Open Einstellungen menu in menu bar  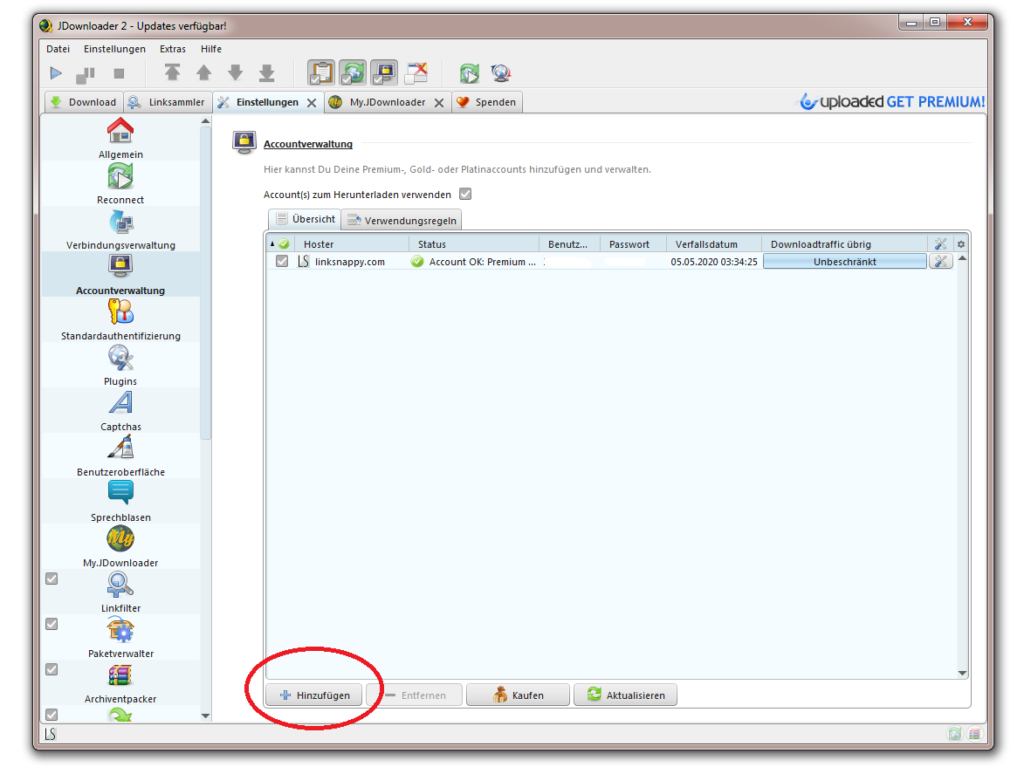(114, 49)
